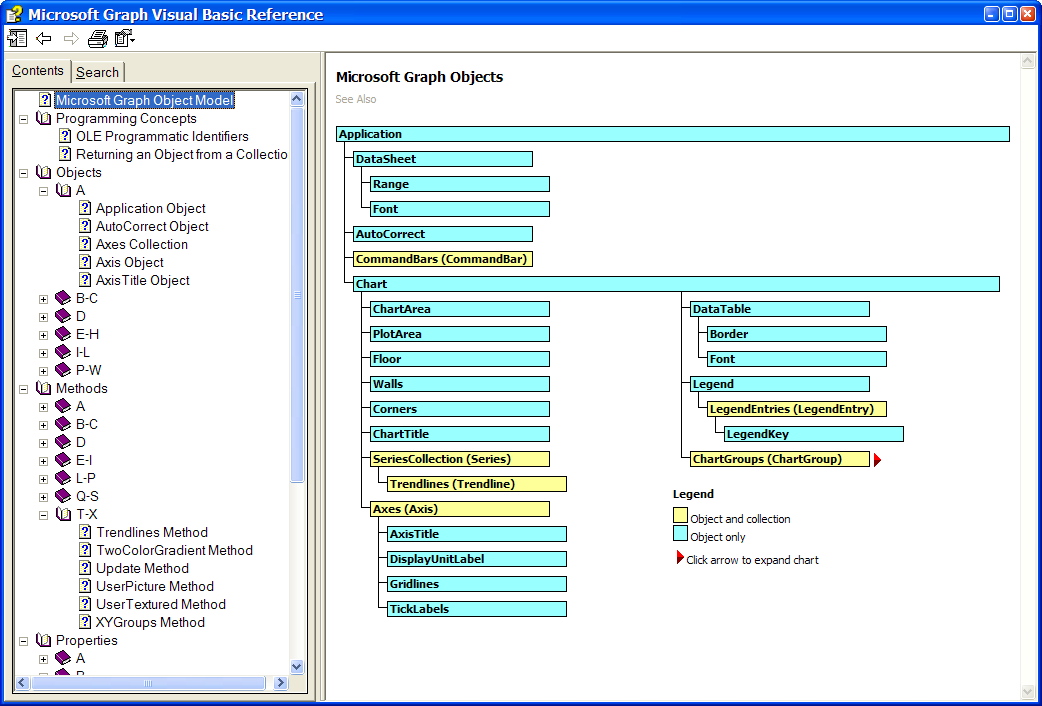Click the red arrow to expand ChartGroups

[877, 458]
